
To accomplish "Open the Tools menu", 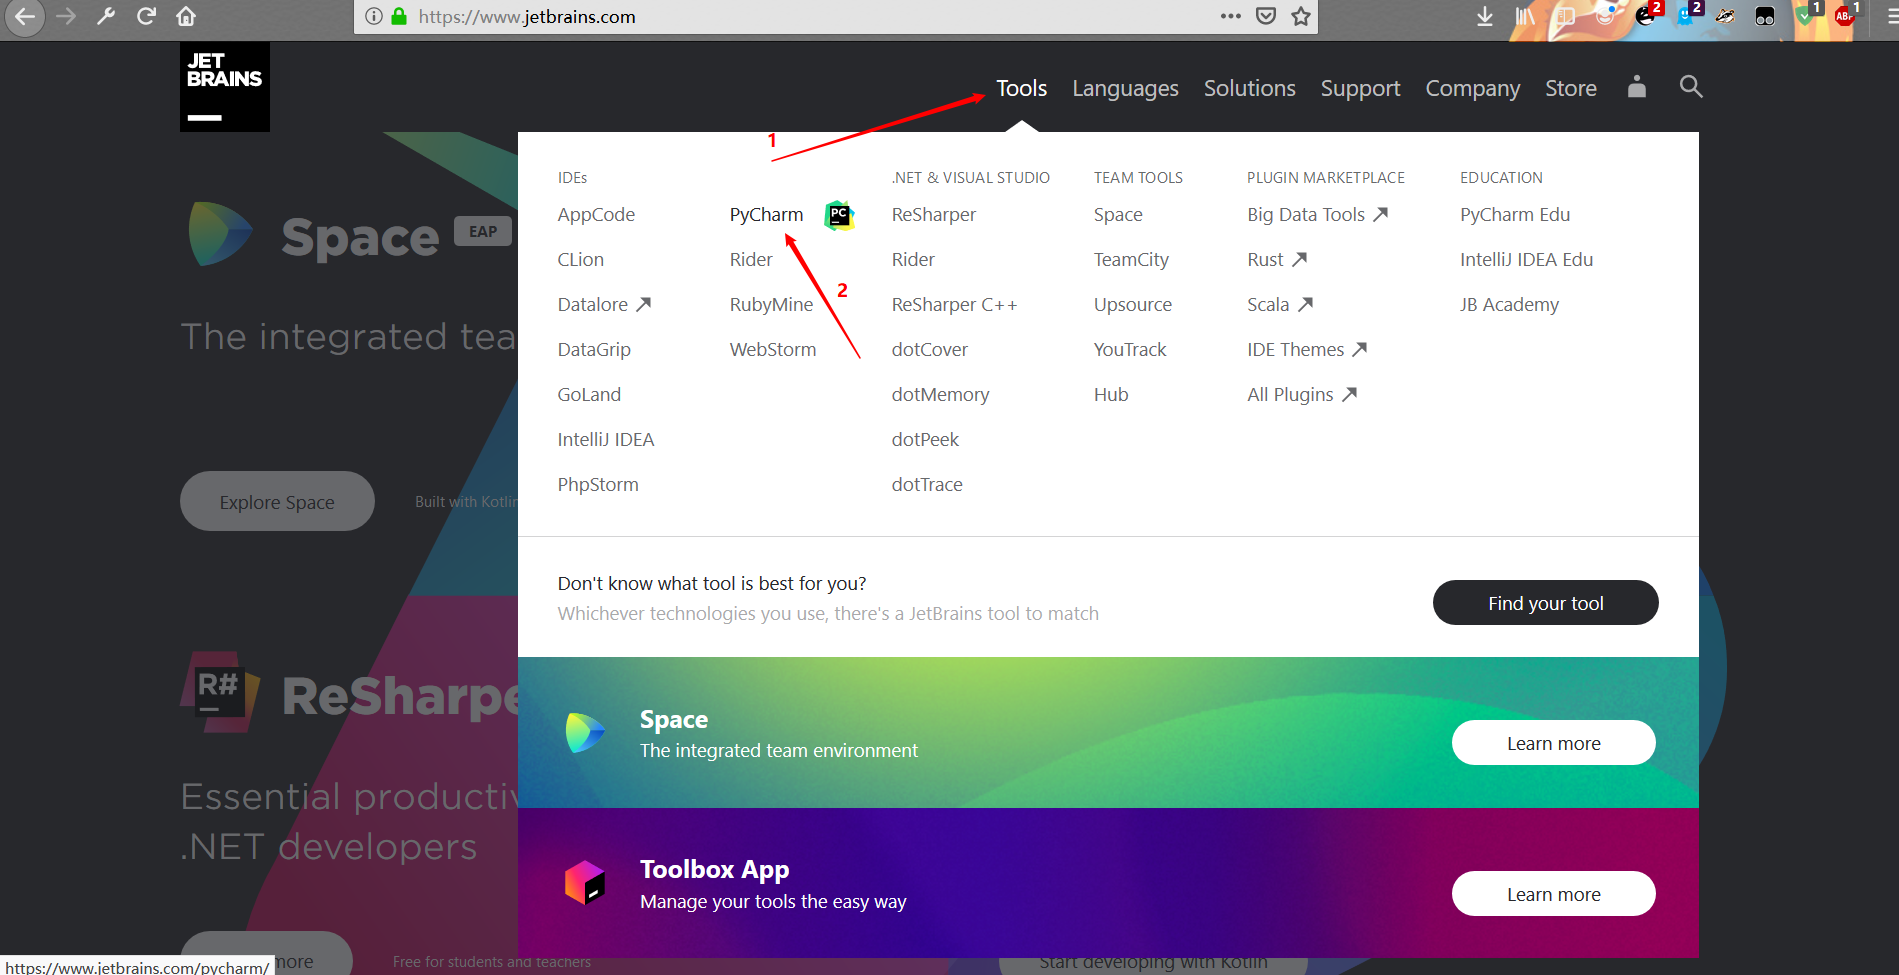I will click(x=1021, y=88).
